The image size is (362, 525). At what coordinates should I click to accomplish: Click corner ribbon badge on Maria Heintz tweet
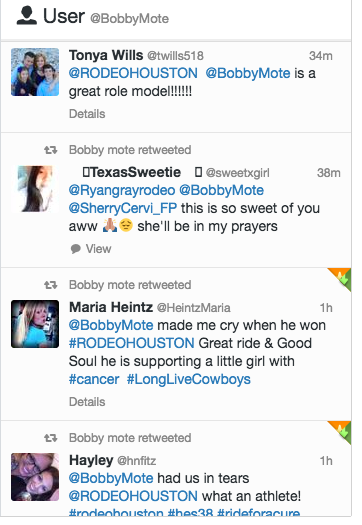(340, 279)
